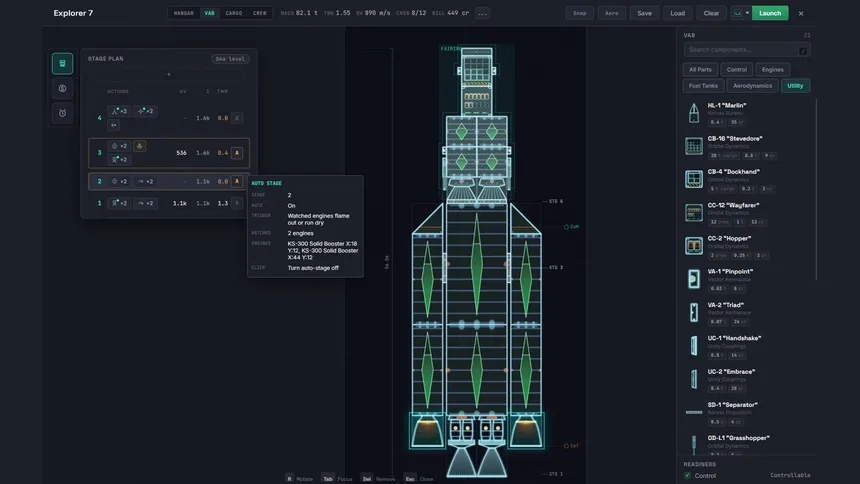Click the Load button
Image resolution: width=860 pixels, height=484 pixels.
677,13
